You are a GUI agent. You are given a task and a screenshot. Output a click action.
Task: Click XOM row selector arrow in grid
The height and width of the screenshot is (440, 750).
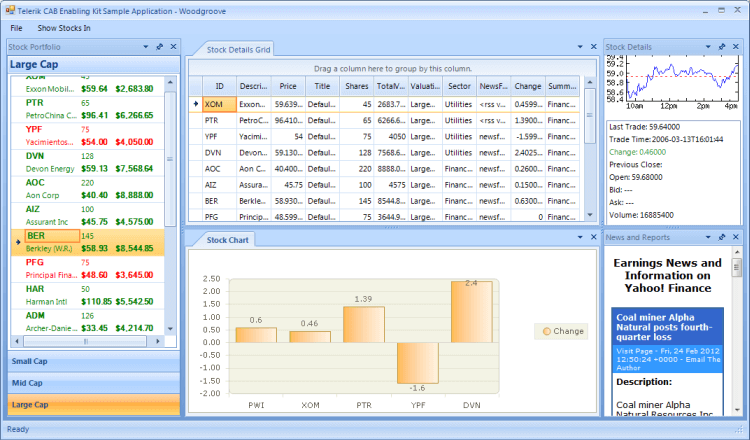196,104
